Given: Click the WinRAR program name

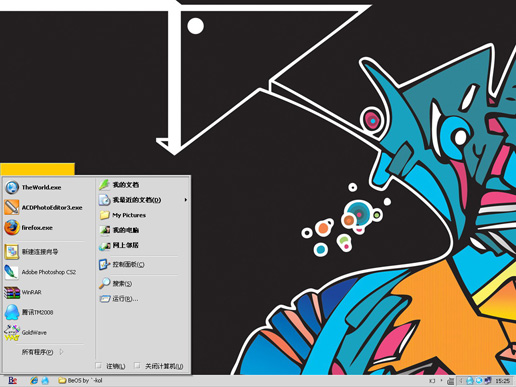Looking at the screenshot, I should point(32,292).
